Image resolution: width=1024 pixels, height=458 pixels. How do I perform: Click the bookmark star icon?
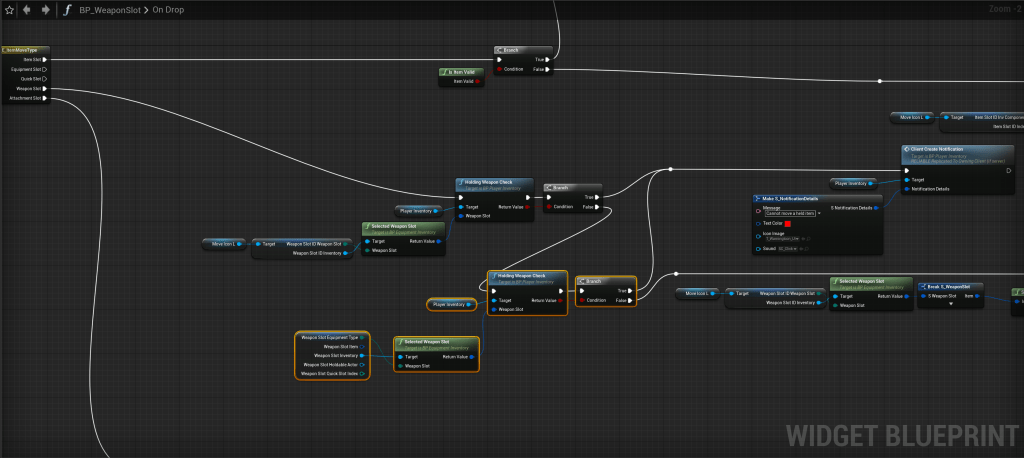tap(8, 9)
